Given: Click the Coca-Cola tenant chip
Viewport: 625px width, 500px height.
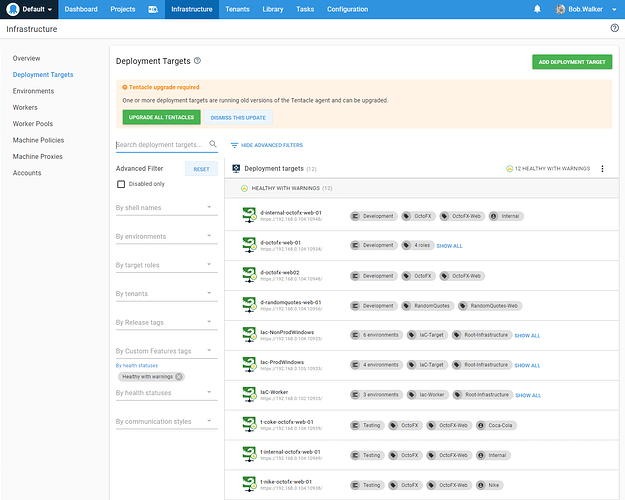Looking at the screenshot, I should click(496, 425).
